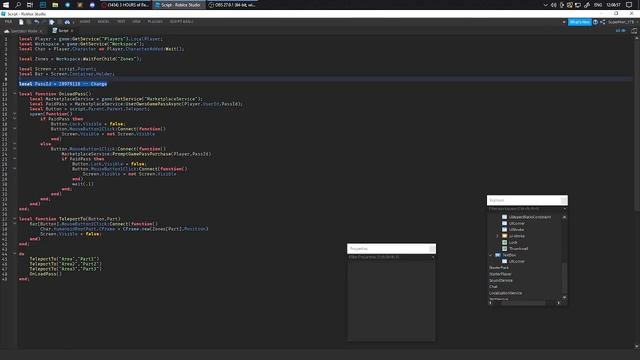
Task: Select StarterPlayer in Explorer
Action: click(x=500, y=274)
